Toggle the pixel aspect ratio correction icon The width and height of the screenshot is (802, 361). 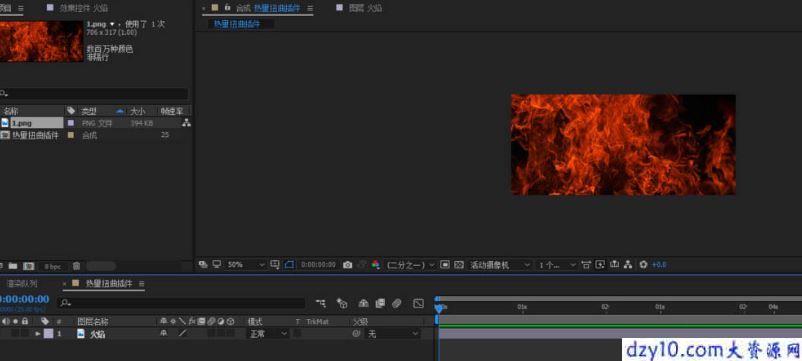[x=586, y=265]
